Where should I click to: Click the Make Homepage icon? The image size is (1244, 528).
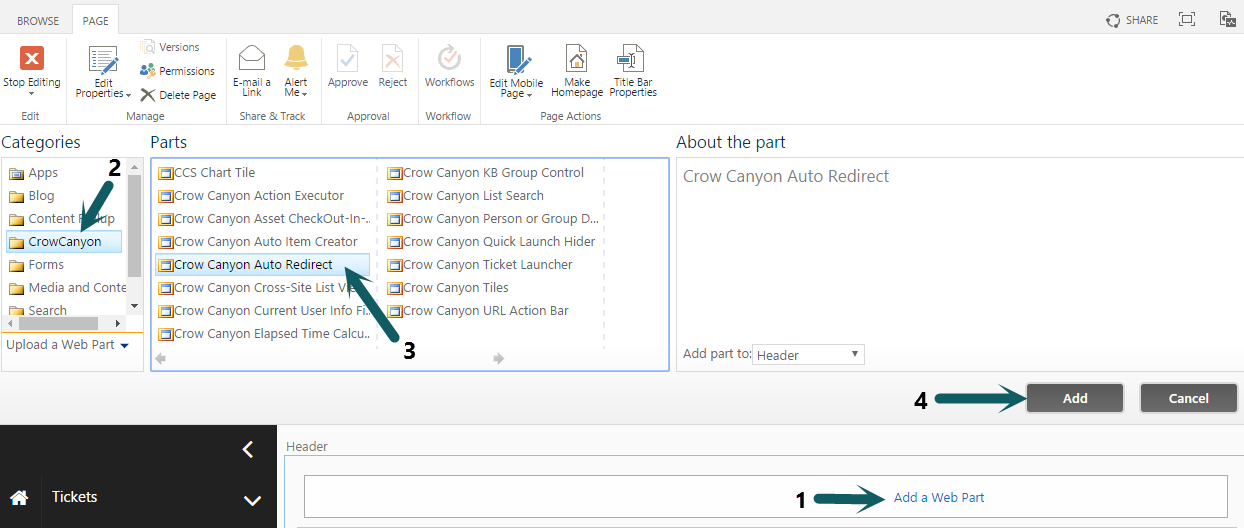[576, 59]
